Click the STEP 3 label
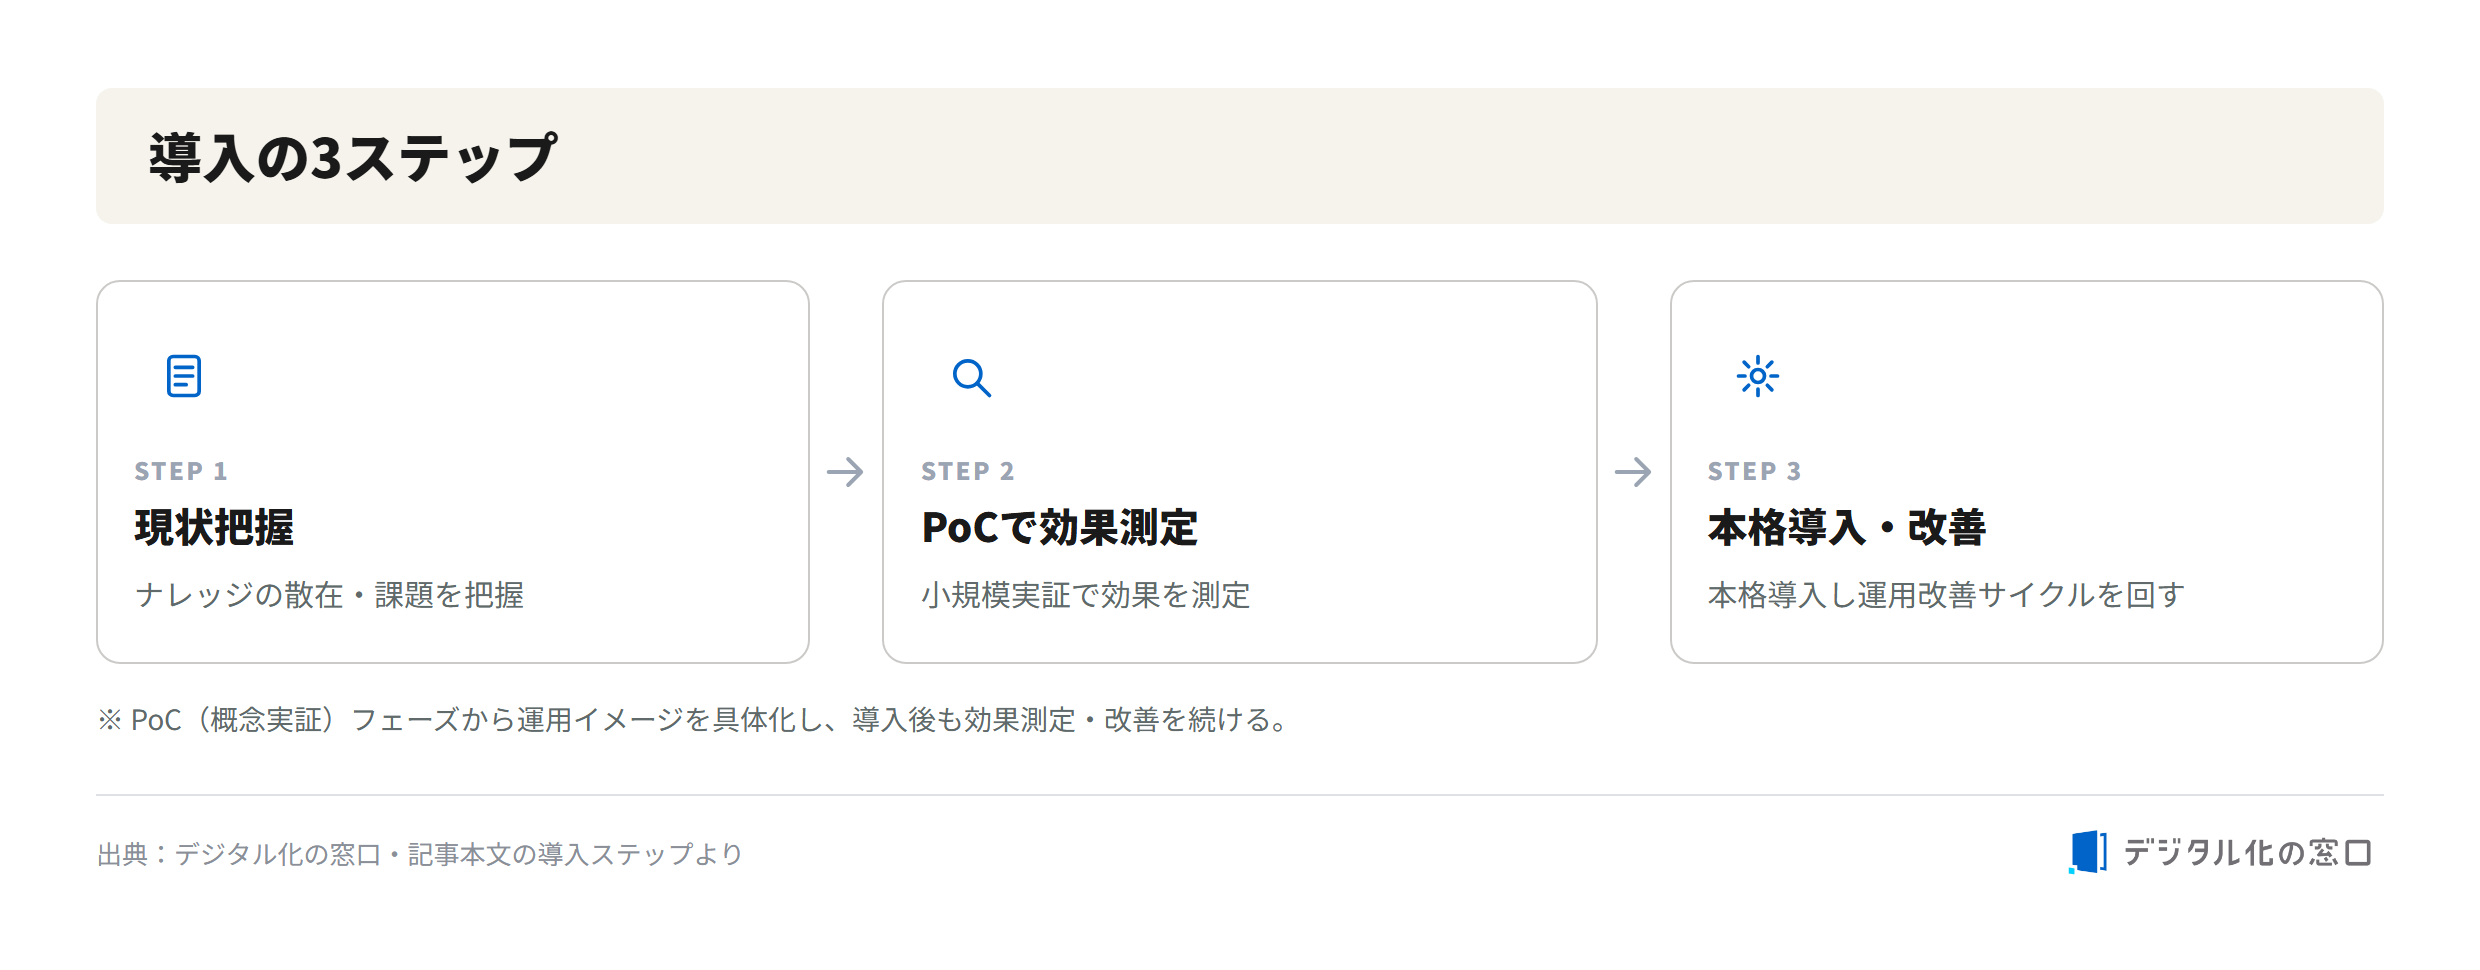2480x970 pixels. click(1755, 471)
